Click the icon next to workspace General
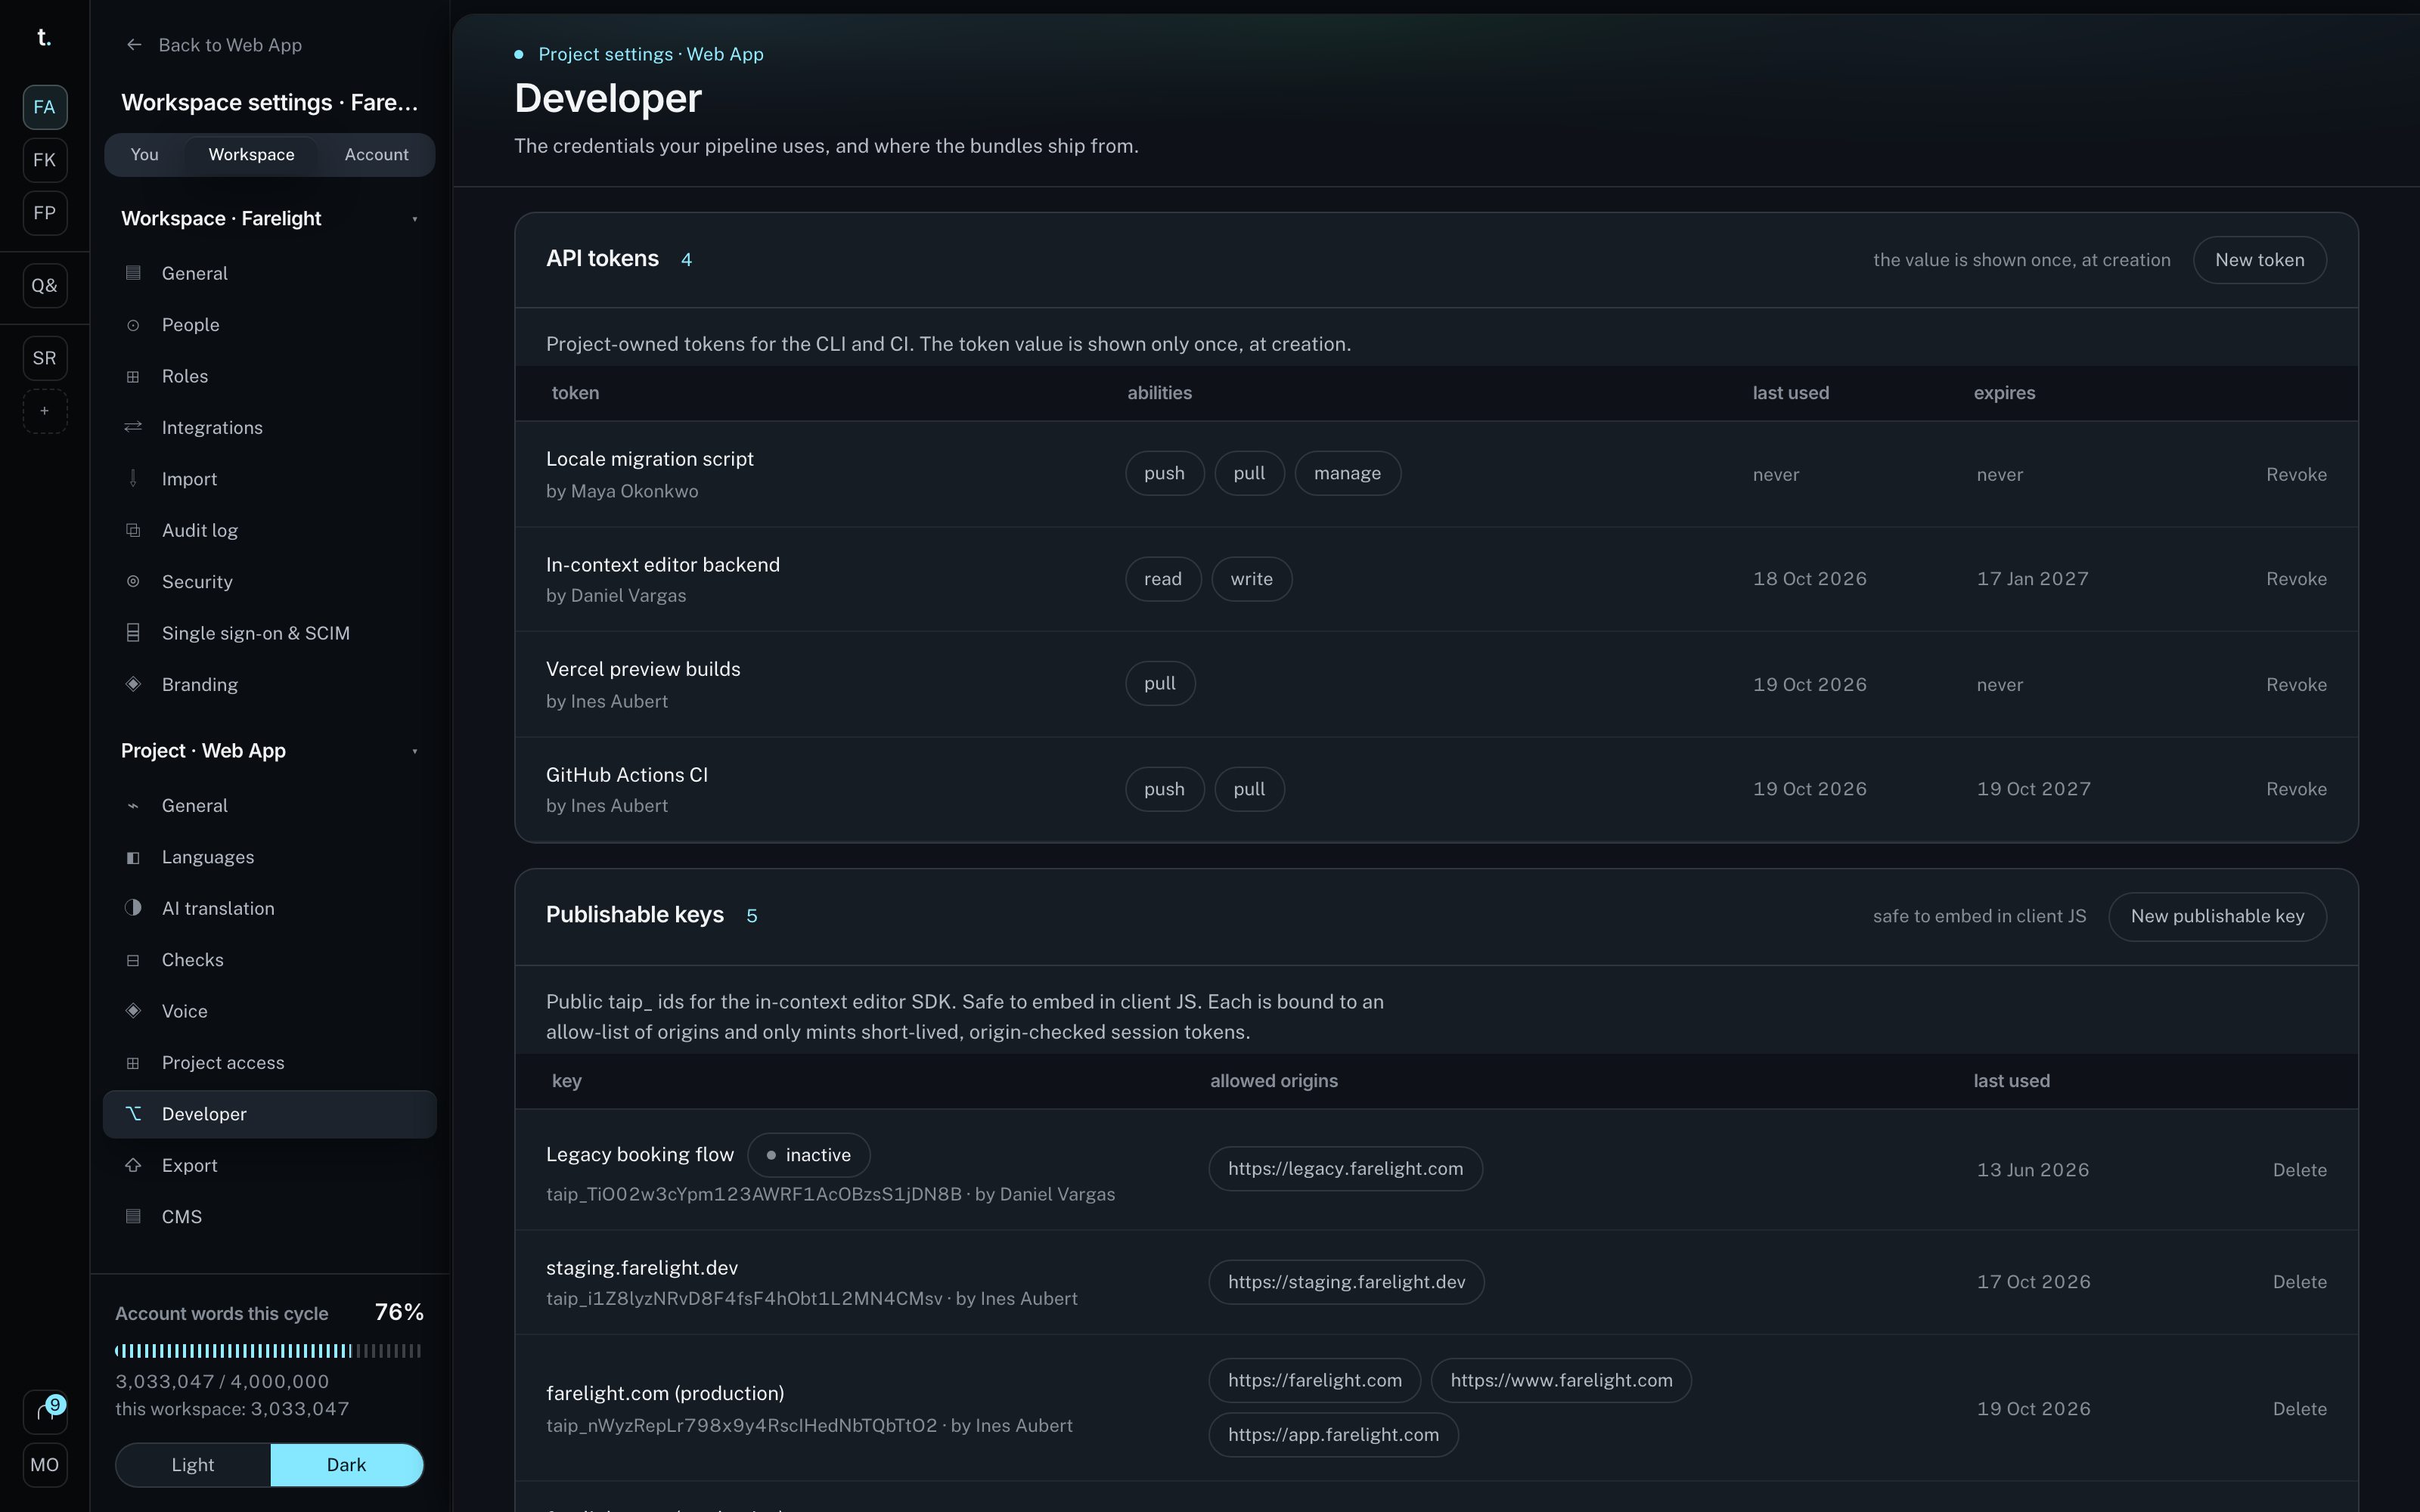Image resolution: width=2420 pixels, height=1512 pixels. tap(133, 273)
